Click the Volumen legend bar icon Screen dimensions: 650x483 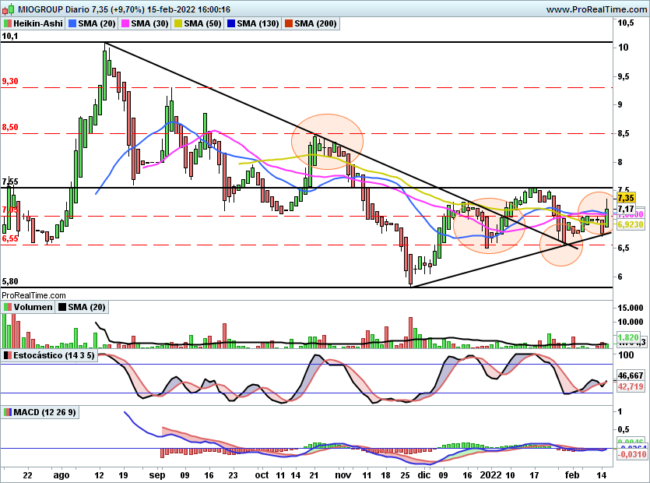(7, 307)
